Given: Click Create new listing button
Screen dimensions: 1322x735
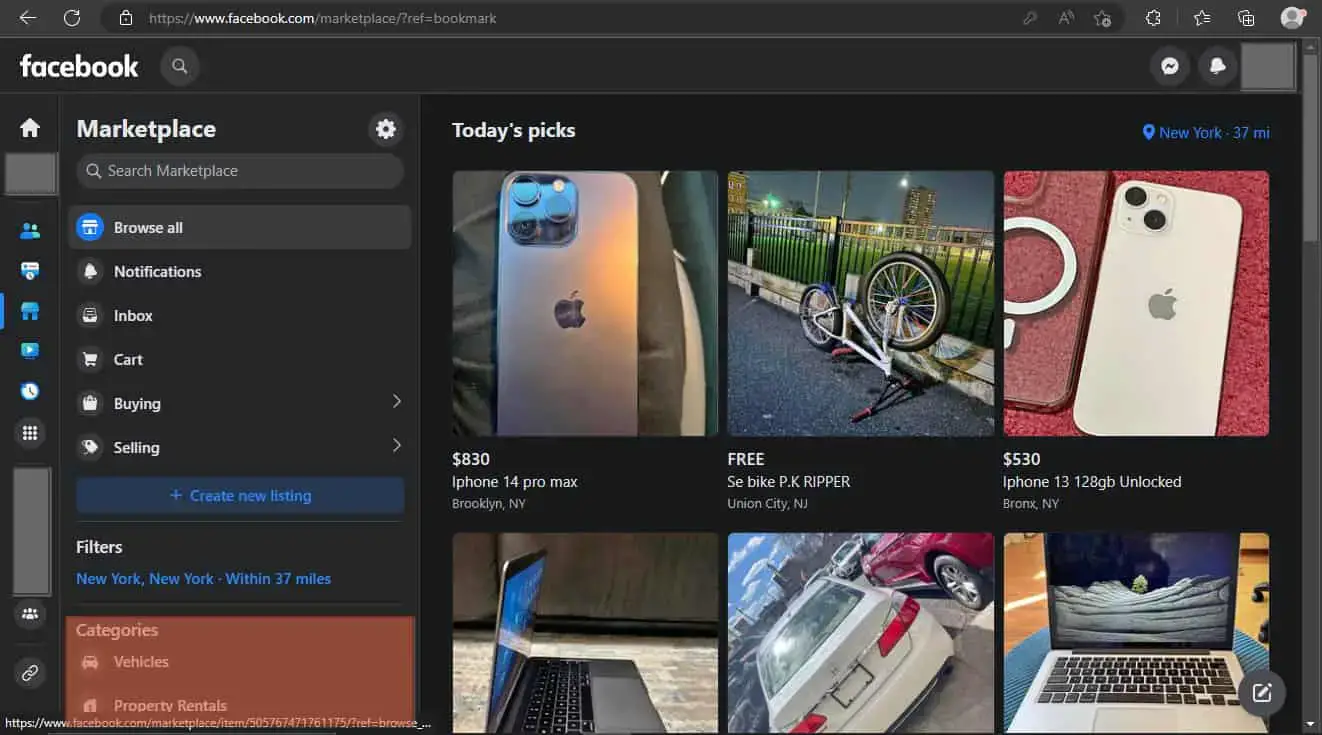Looking at the screenshot, I should click(x=240, y=496).
